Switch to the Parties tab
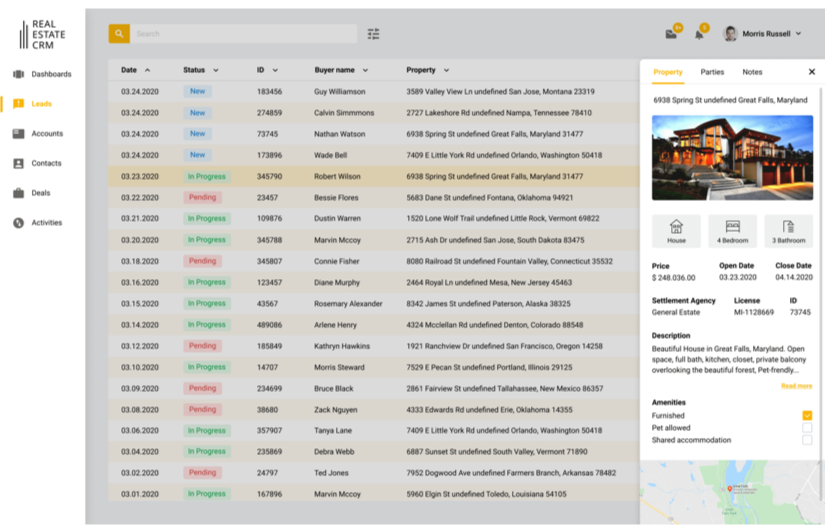The width and height of the screenshot is (825, 525). click(x=712, y=72)
